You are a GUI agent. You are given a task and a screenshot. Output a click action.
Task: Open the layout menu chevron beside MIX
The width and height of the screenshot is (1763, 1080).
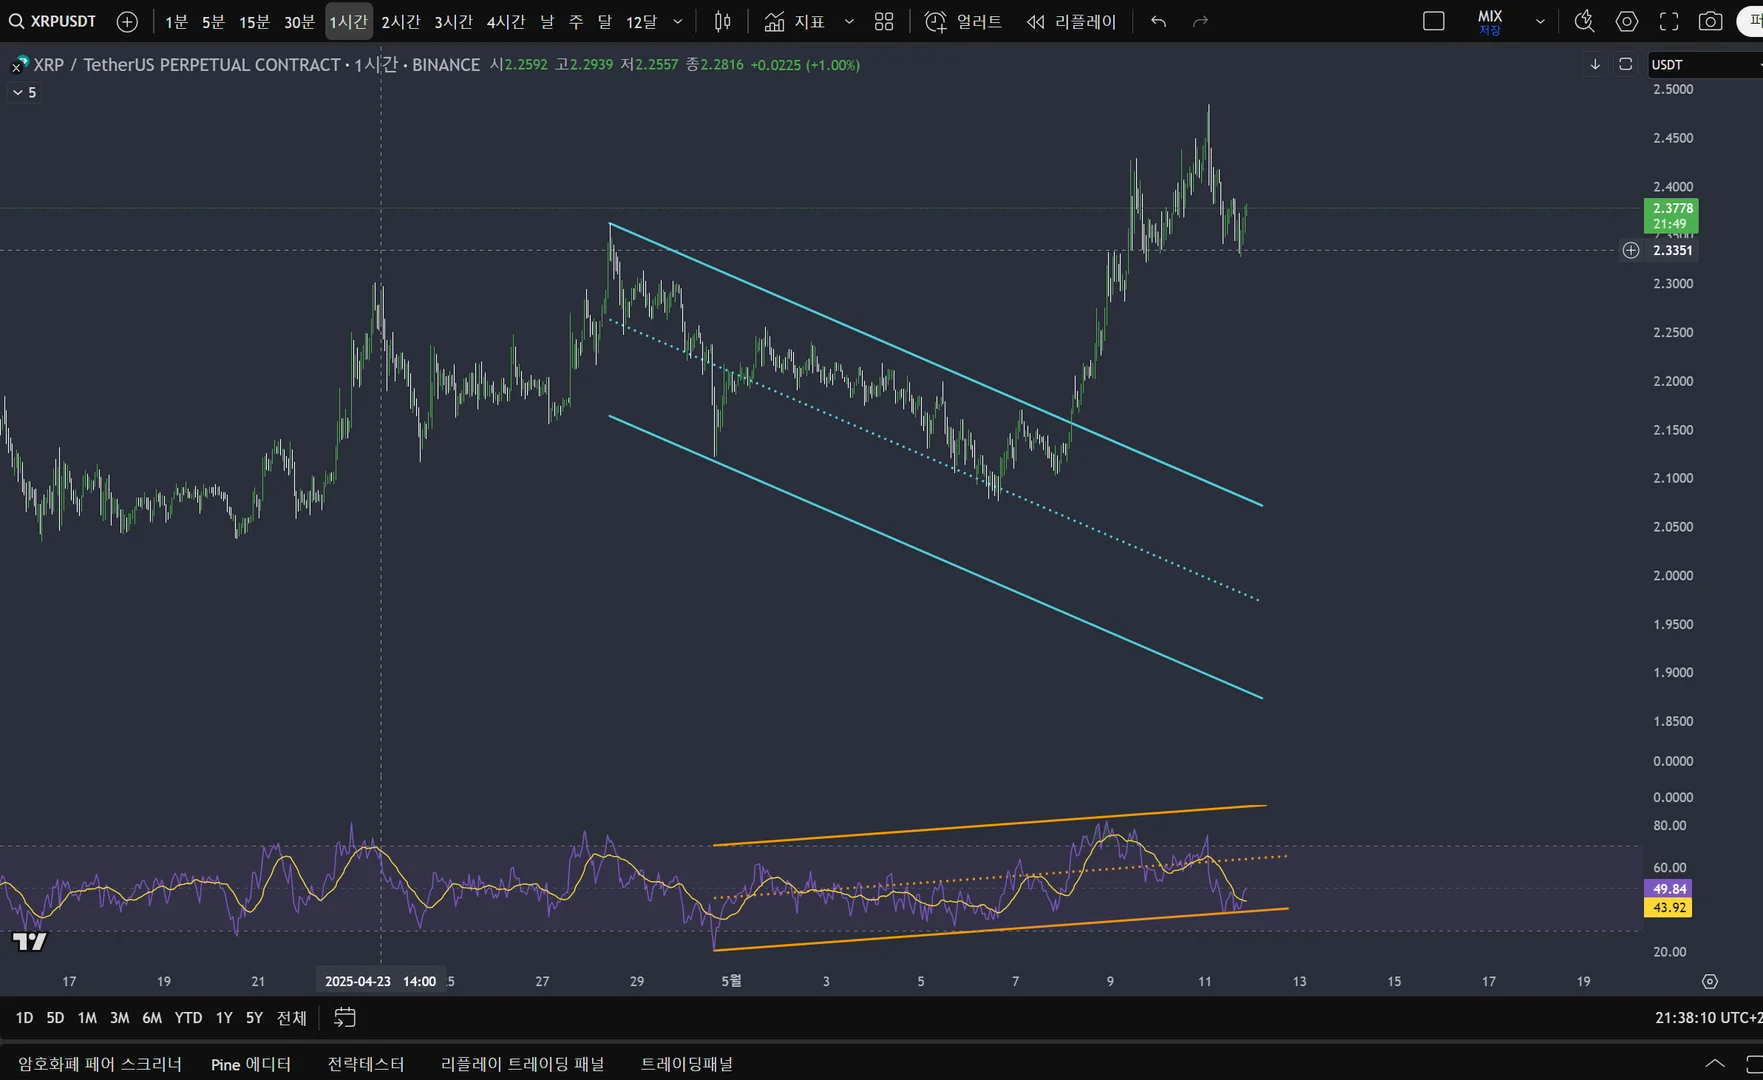tap(1540, 21)
